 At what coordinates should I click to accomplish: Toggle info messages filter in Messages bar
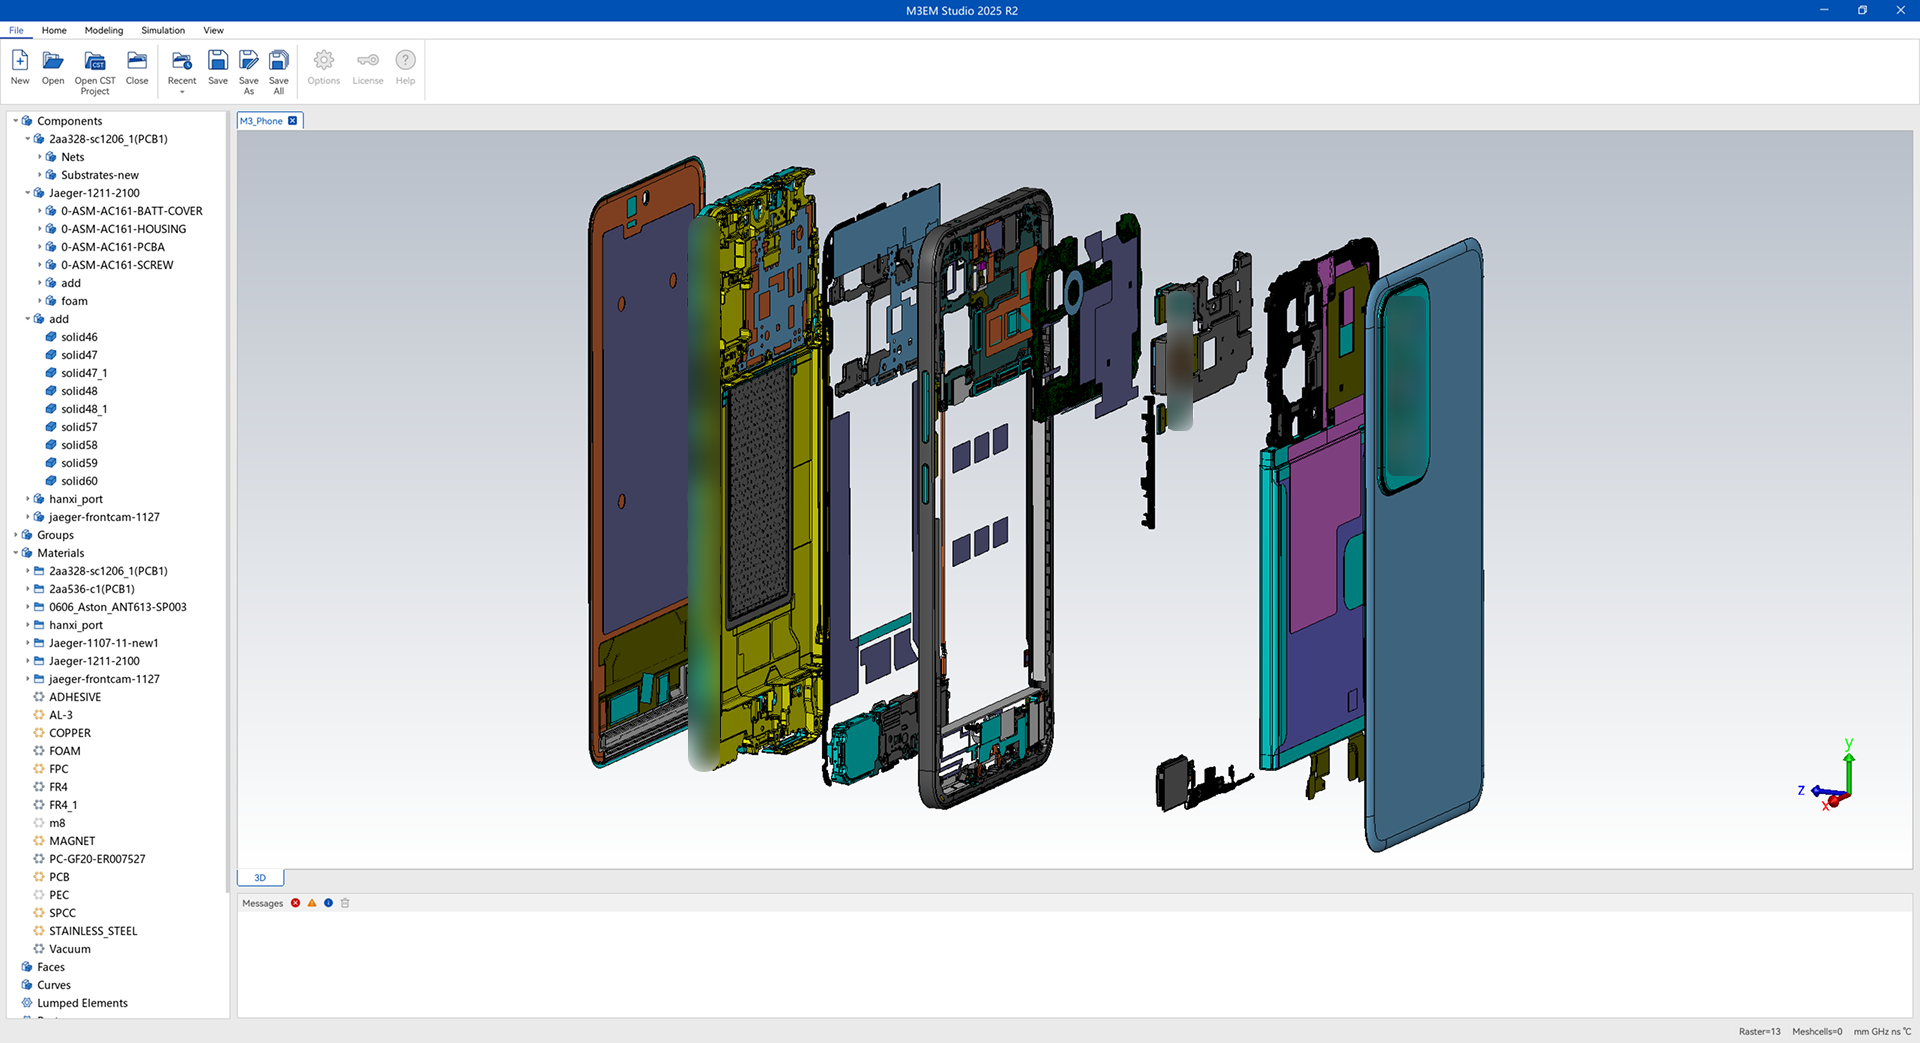(328, 903)
